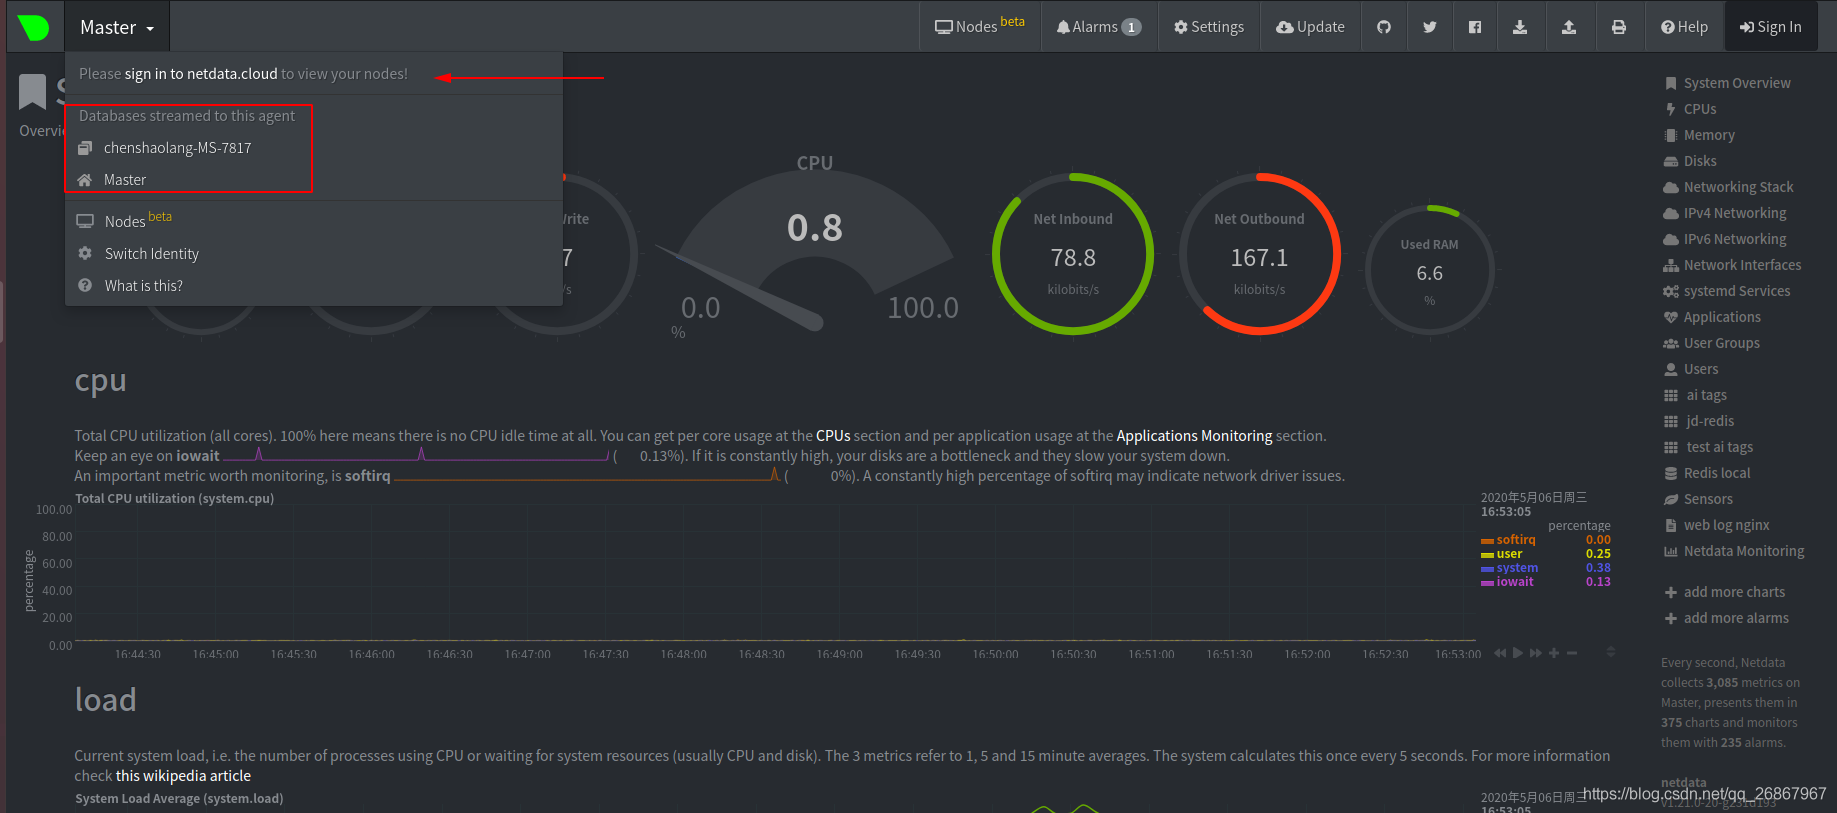
Task: Choose What is this? menu item
Action: (x=143, y=286)
